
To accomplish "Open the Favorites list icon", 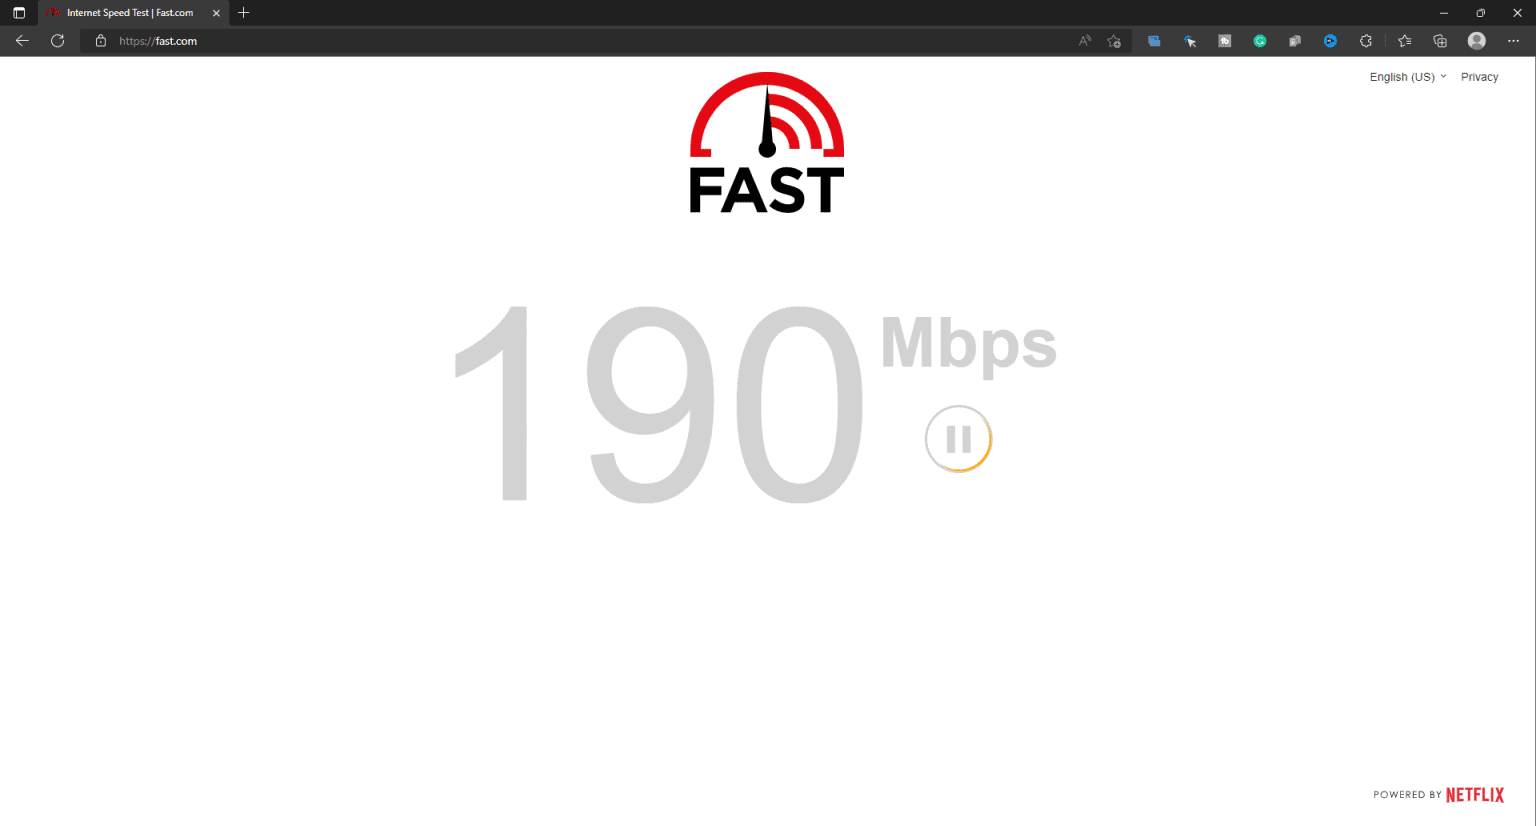I will [1405, 41].
